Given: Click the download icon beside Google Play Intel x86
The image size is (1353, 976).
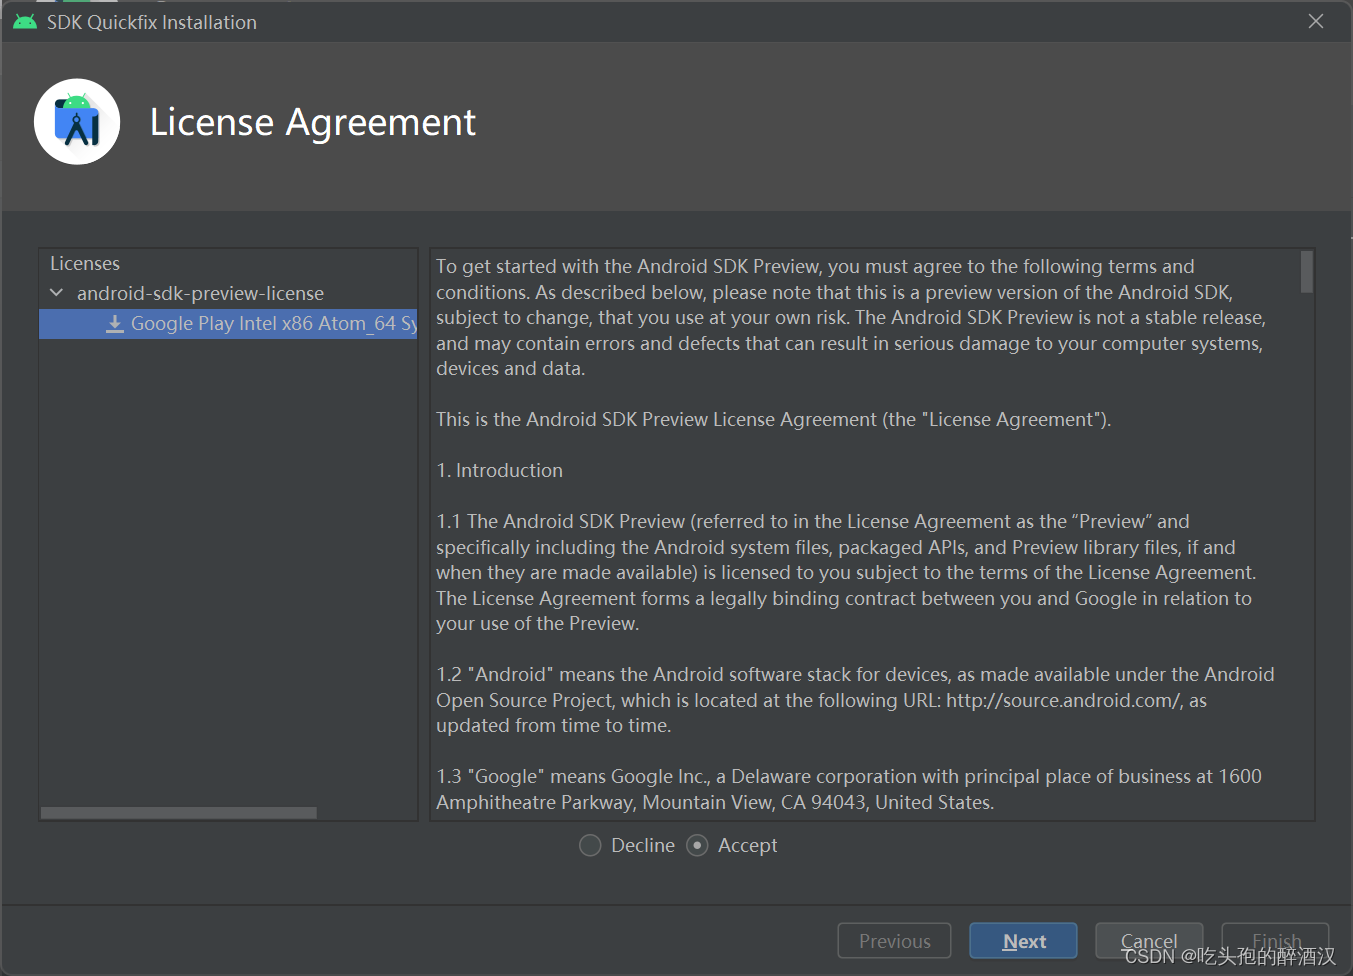Looking at the screenshot, I should click(115, 324).
